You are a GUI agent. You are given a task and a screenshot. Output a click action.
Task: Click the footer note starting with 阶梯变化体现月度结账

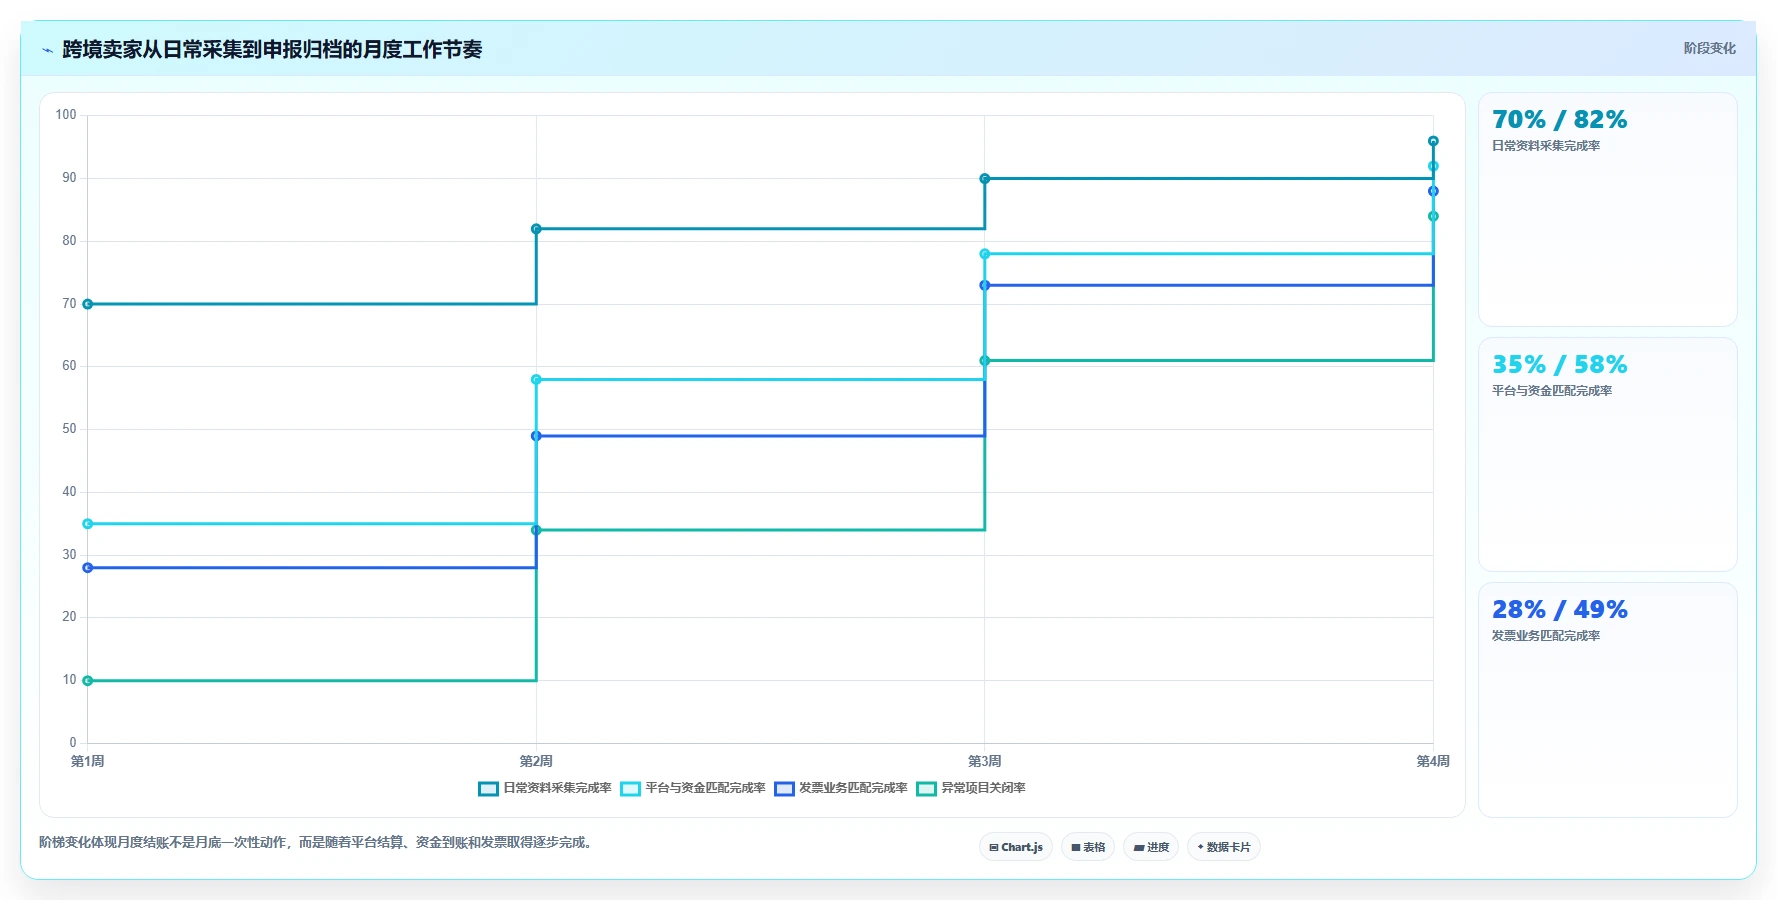point(318,842)
